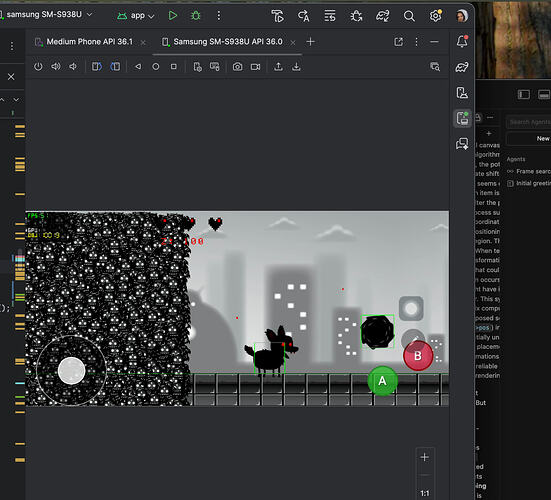551x500 pixels.
Task: Click the Apply Changes and Restart Activity icon
Action: pos(277,16)
